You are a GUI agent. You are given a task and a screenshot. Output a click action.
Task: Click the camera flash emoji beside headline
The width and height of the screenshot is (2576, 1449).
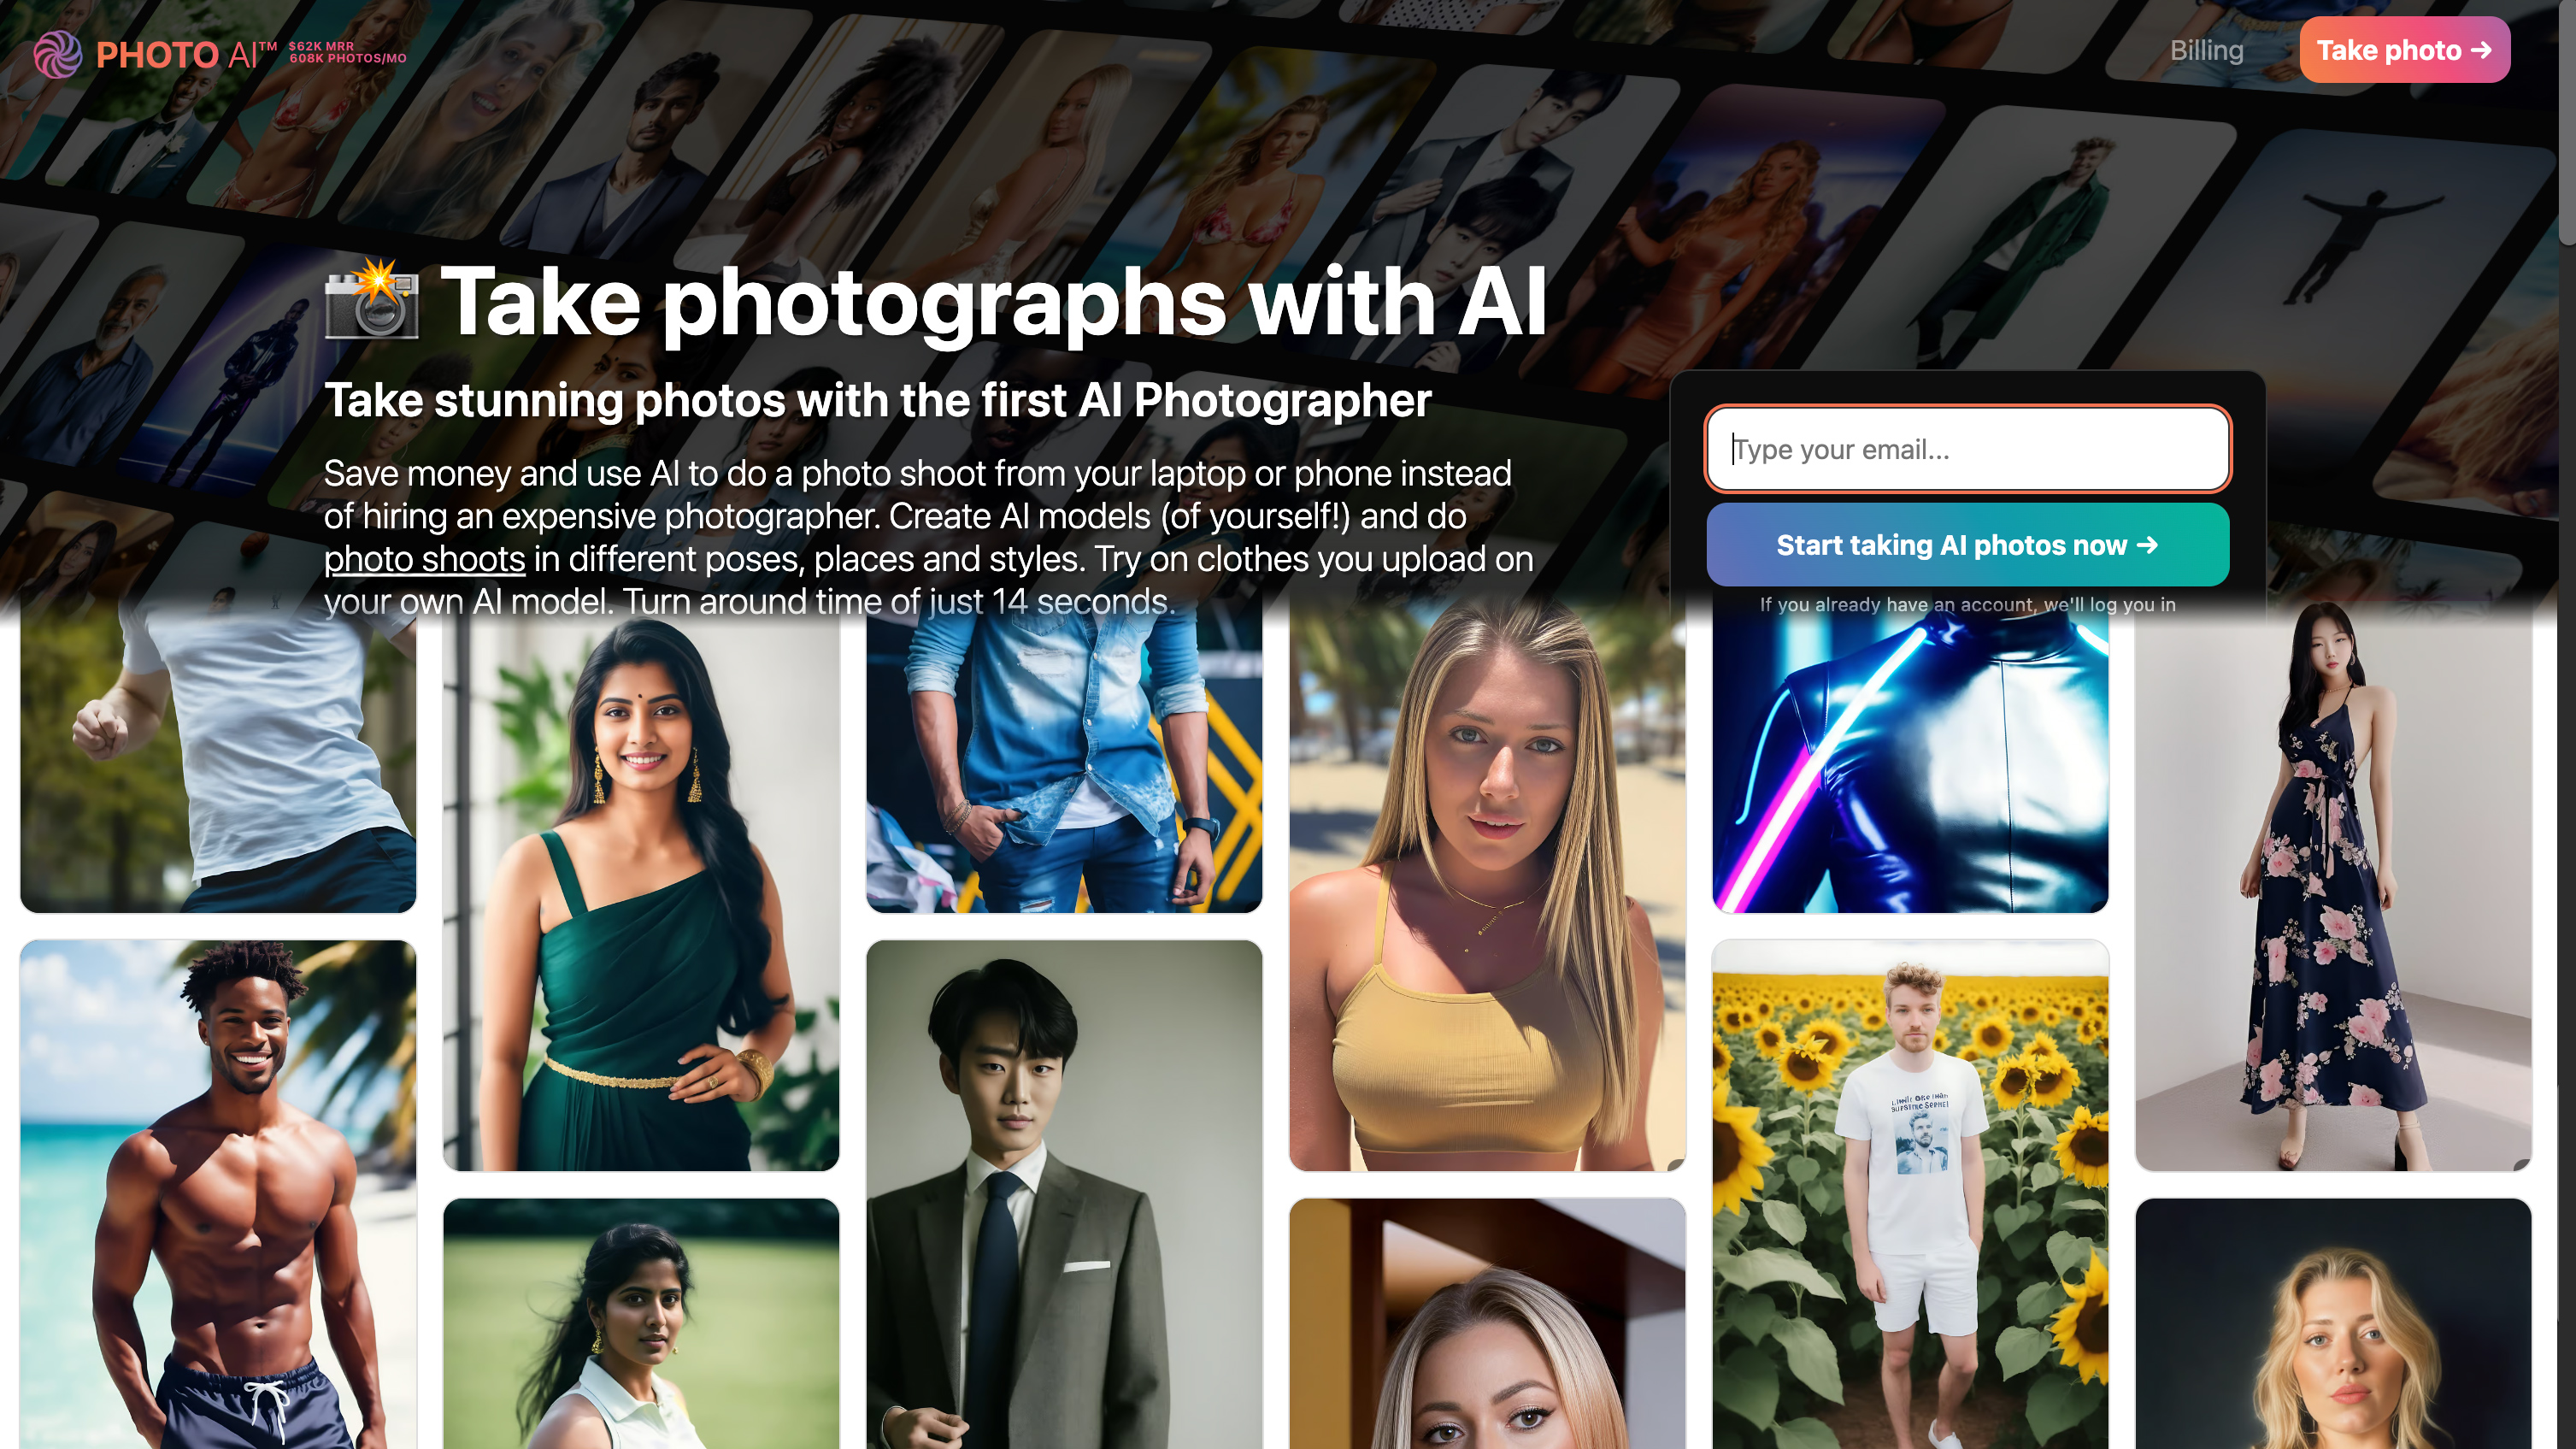(372, 299)
